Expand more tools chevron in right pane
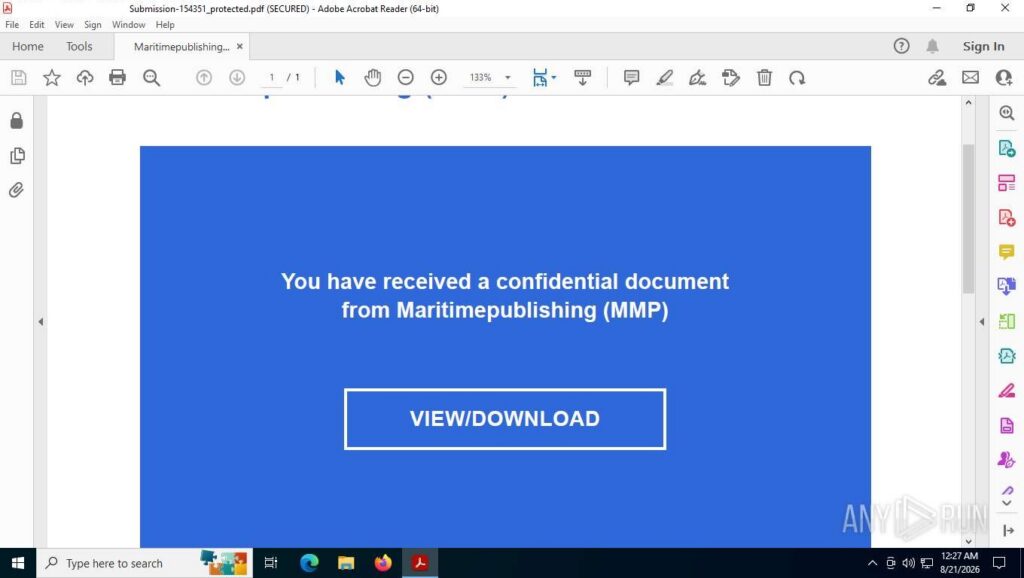The image size is (1024, 578). coord(1006,503)
